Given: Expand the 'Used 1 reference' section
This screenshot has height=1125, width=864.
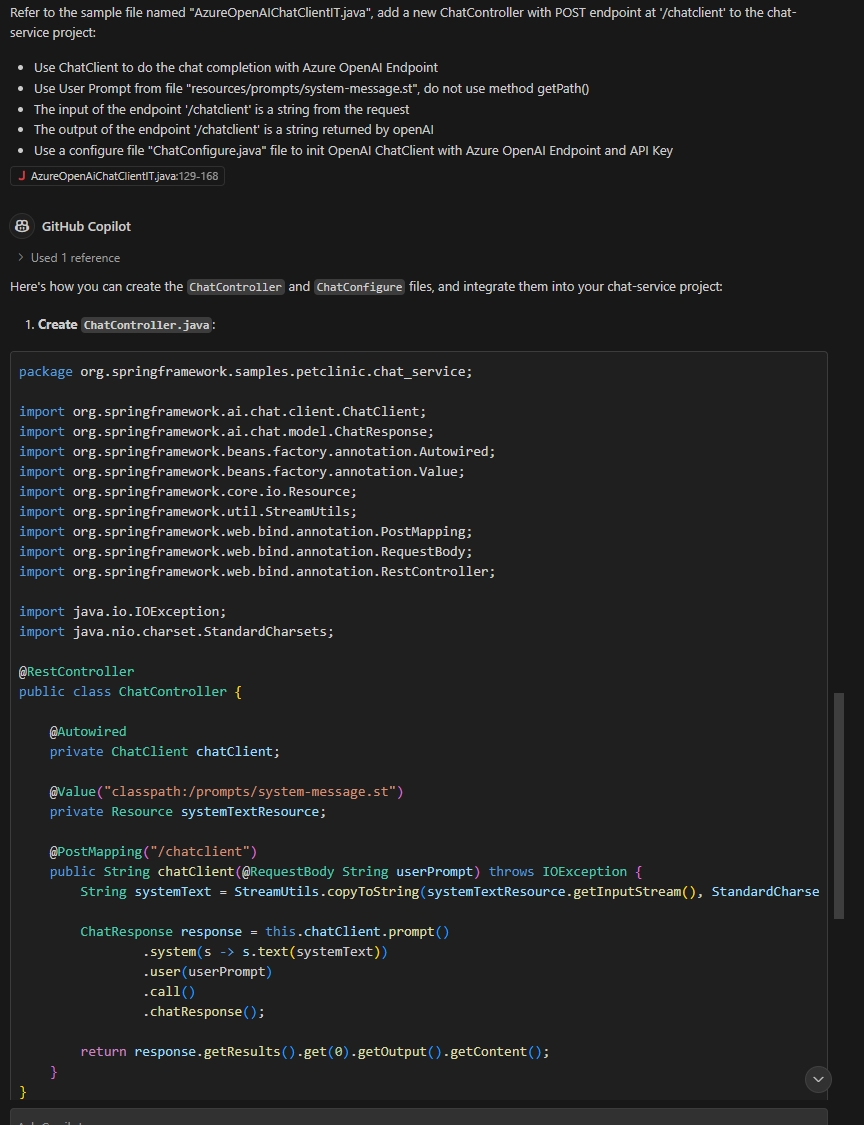Looking at the screenshot, I should coord(69,258).
